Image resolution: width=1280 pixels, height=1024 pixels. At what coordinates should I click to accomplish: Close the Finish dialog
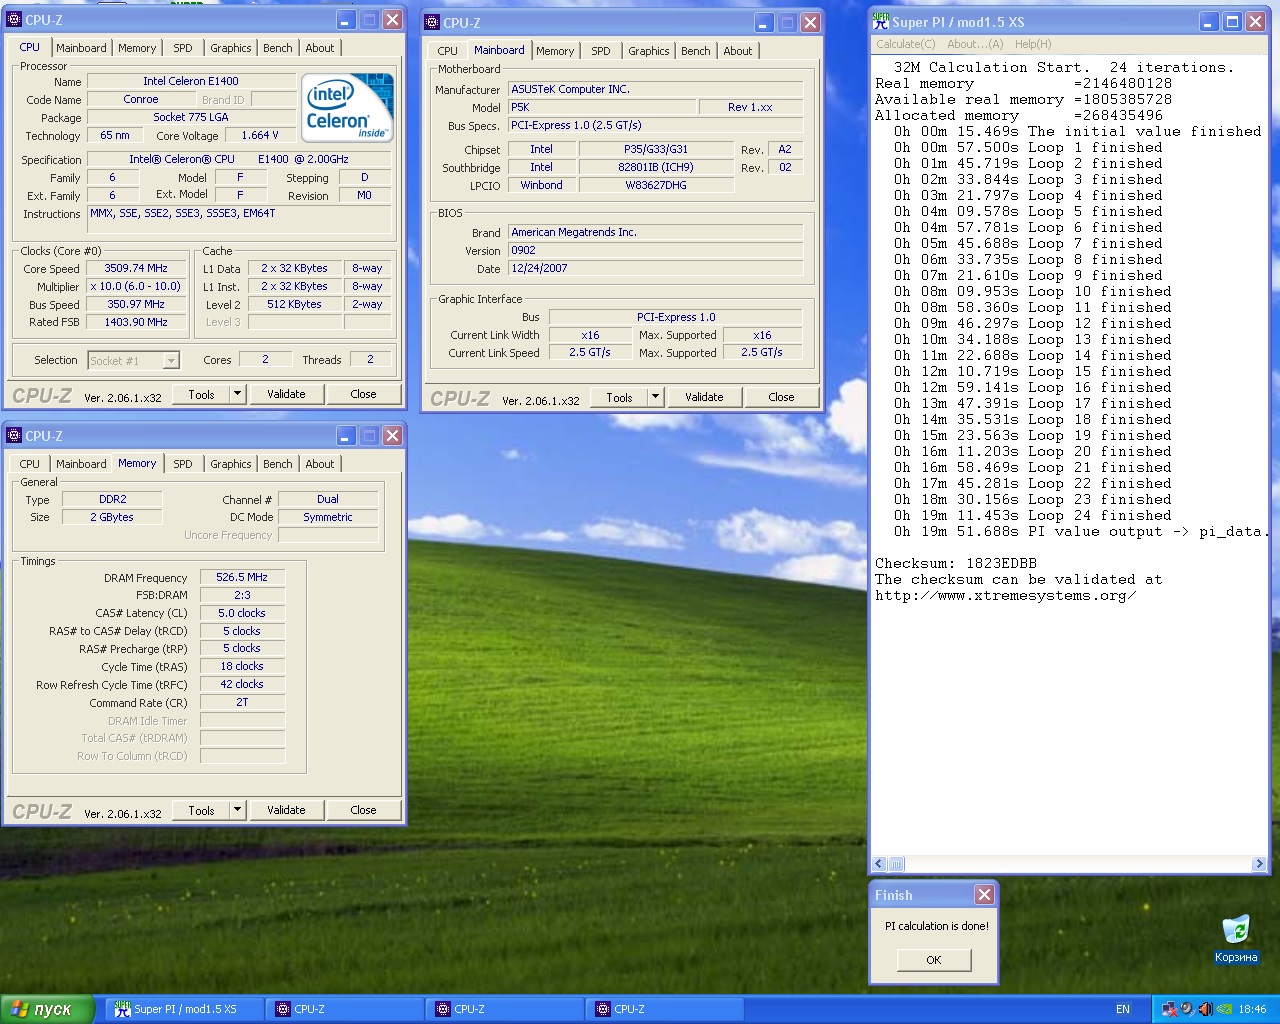tap(984, 895)
